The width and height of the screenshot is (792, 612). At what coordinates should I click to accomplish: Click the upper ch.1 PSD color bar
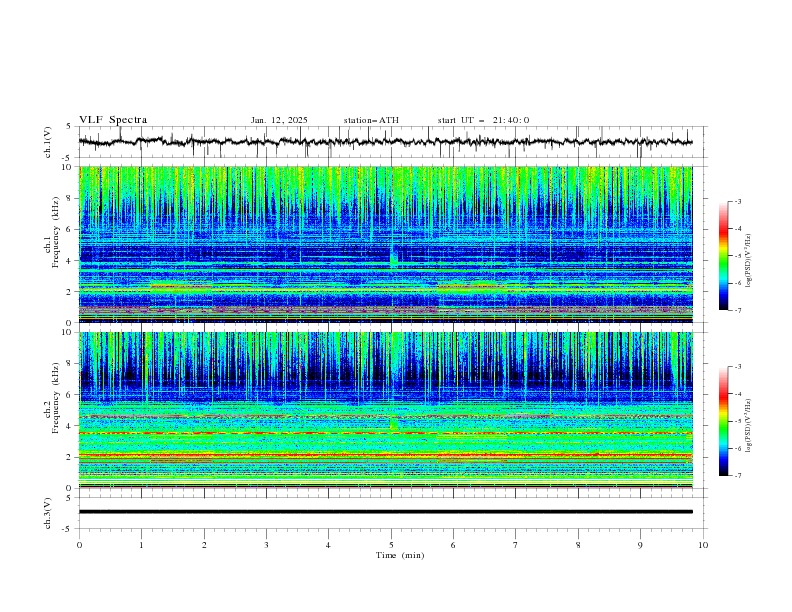[x=723, y=256]
